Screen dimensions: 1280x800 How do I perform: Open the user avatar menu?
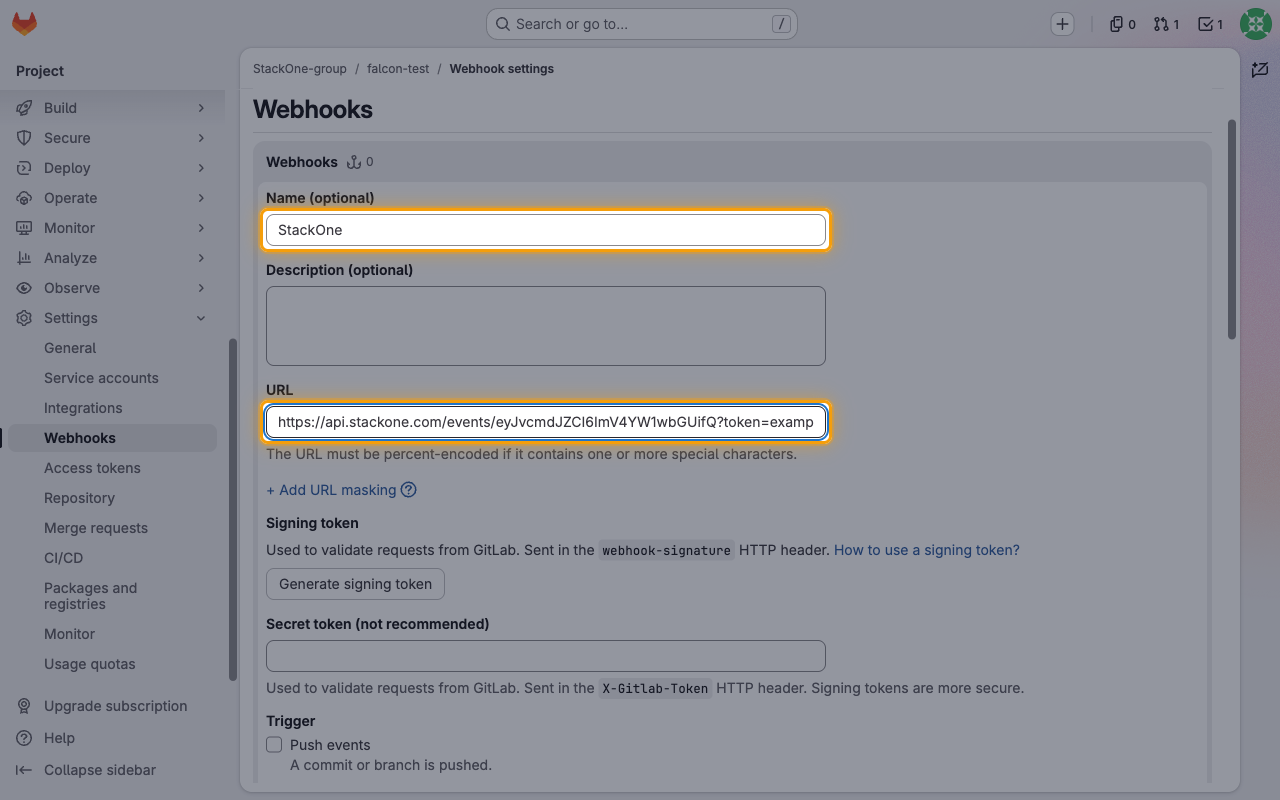[1256, 24]
